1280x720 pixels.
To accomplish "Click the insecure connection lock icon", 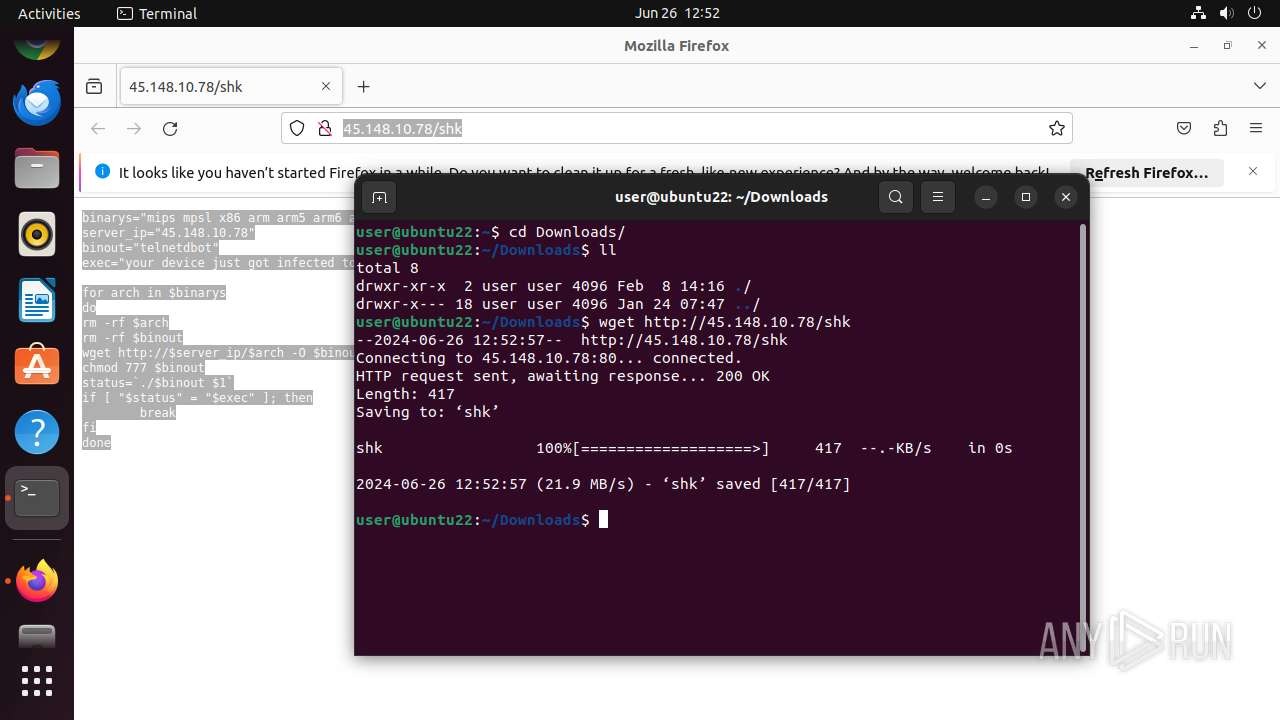I will click(x=324, y=128).
